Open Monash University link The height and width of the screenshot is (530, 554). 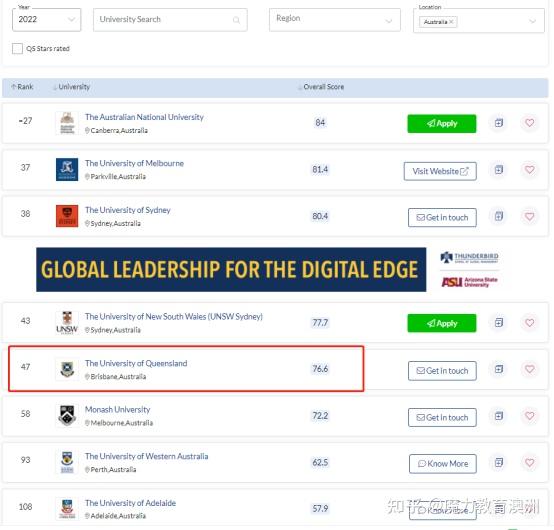[x=118, y=410]
